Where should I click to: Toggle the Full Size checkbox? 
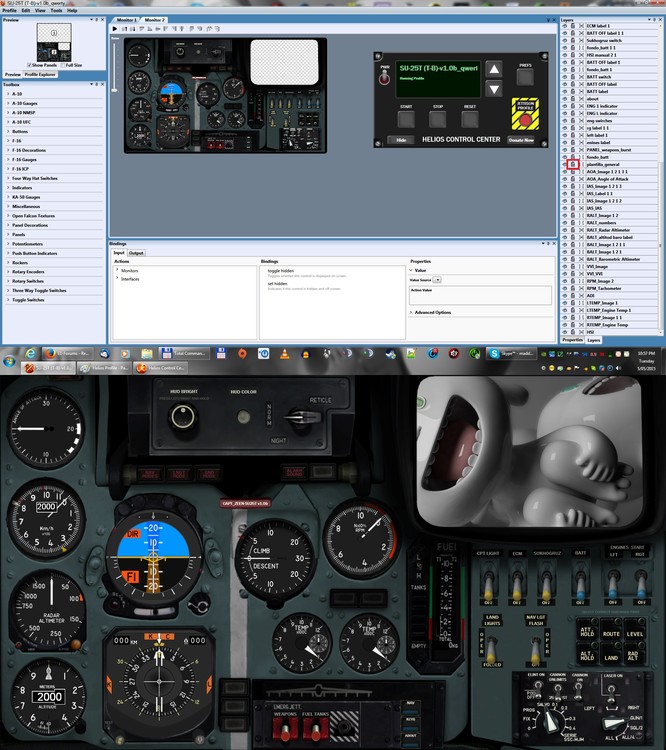(x=63, y=65)
